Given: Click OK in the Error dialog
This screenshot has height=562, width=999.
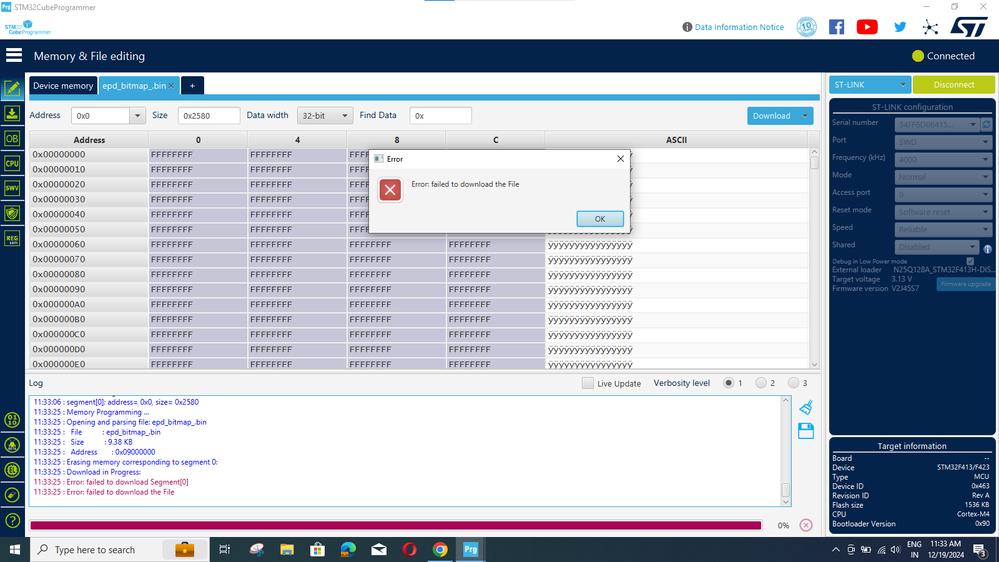Looking at the screenshot, I should point(600,219).
